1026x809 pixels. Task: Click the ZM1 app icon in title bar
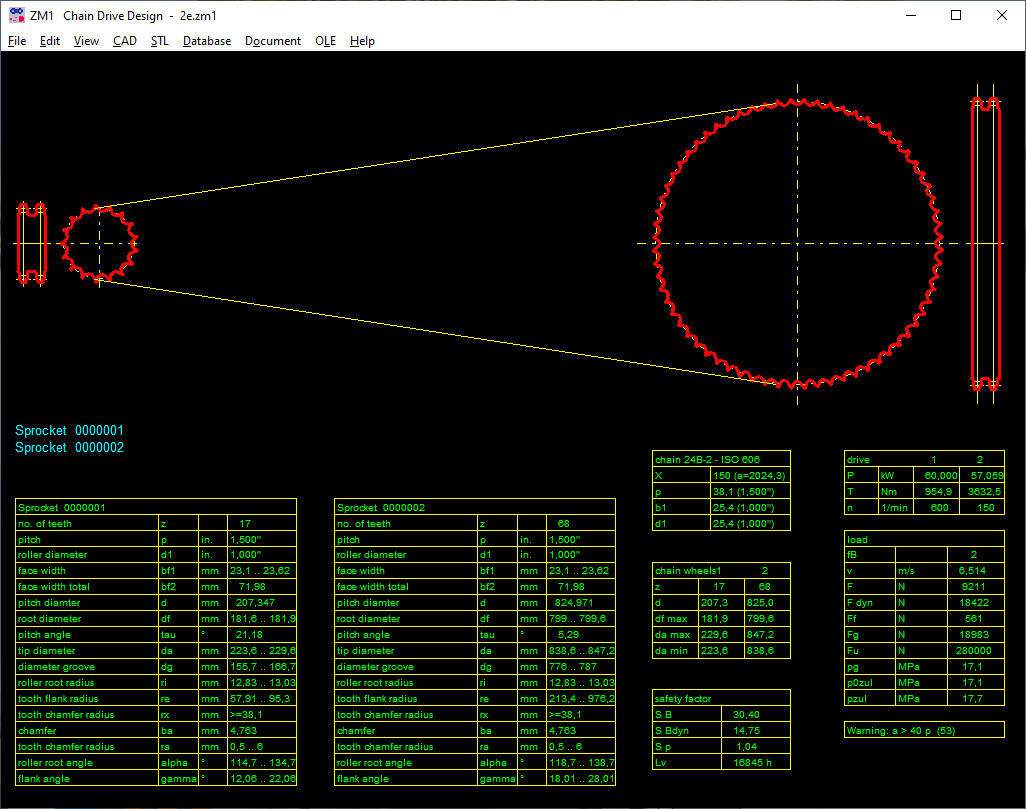(x=16, y=16)
